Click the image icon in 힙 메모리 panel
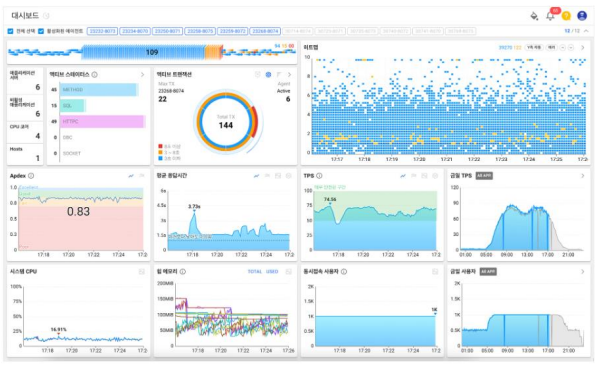The height and width of the screenshot is (366, 598). [x=289, y=271]
